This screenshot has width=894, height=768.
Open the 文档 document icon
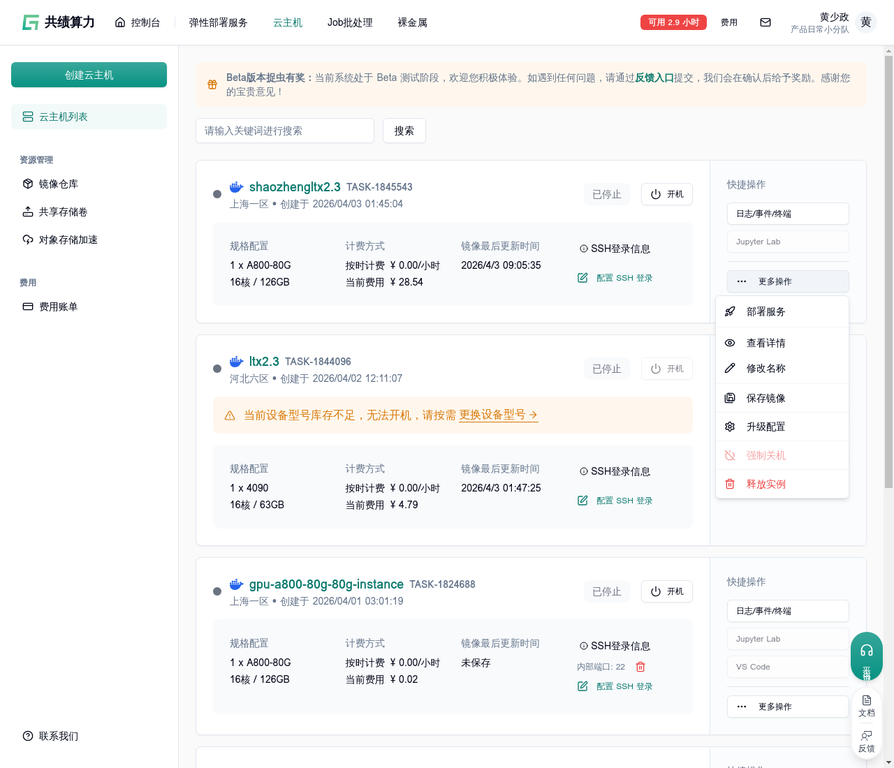[x=866, y=705]
